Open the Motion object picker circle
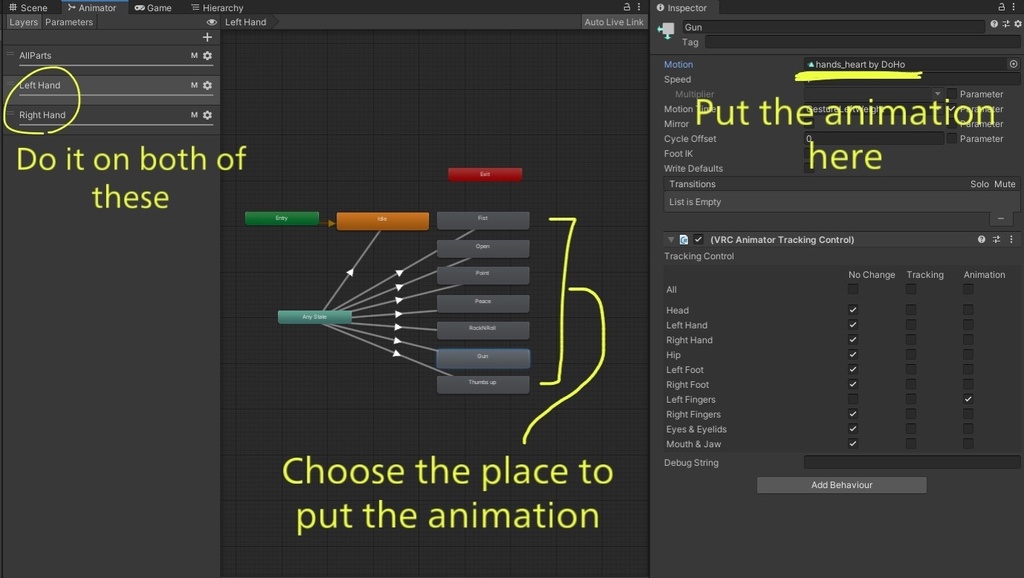1024x578 pixels. pos(1013,64)
